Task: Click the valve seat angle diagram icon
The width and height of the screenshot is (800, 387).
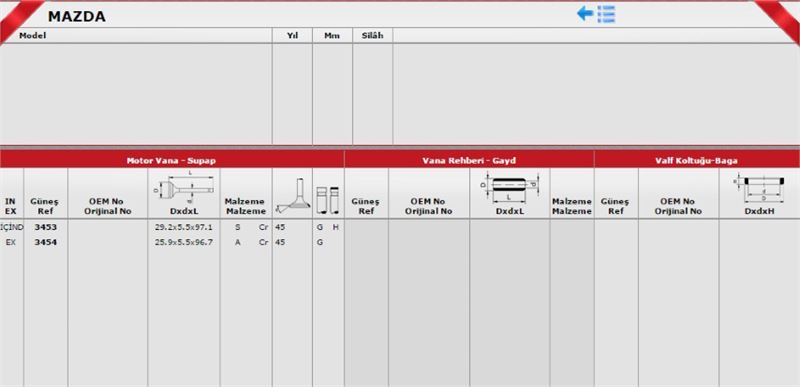Action: tap(292, 196)
